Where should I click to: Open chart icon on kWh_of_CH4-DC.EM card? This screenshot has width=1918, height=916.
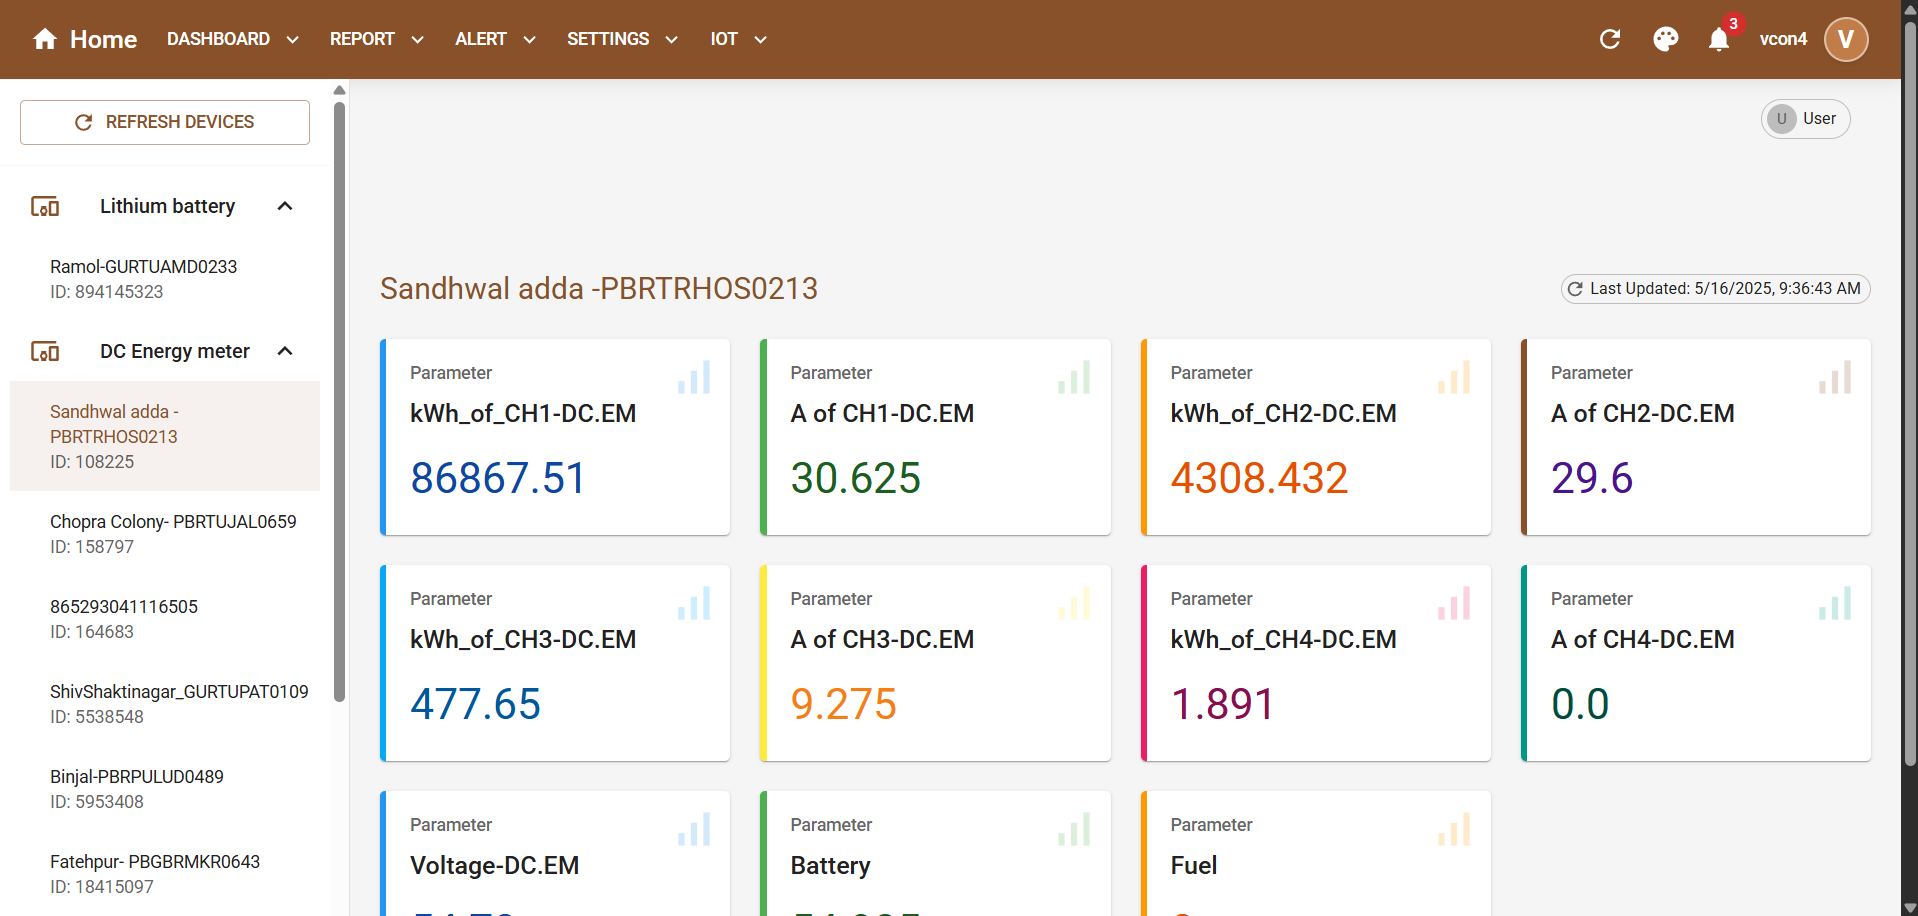(x=1454, y=603)
